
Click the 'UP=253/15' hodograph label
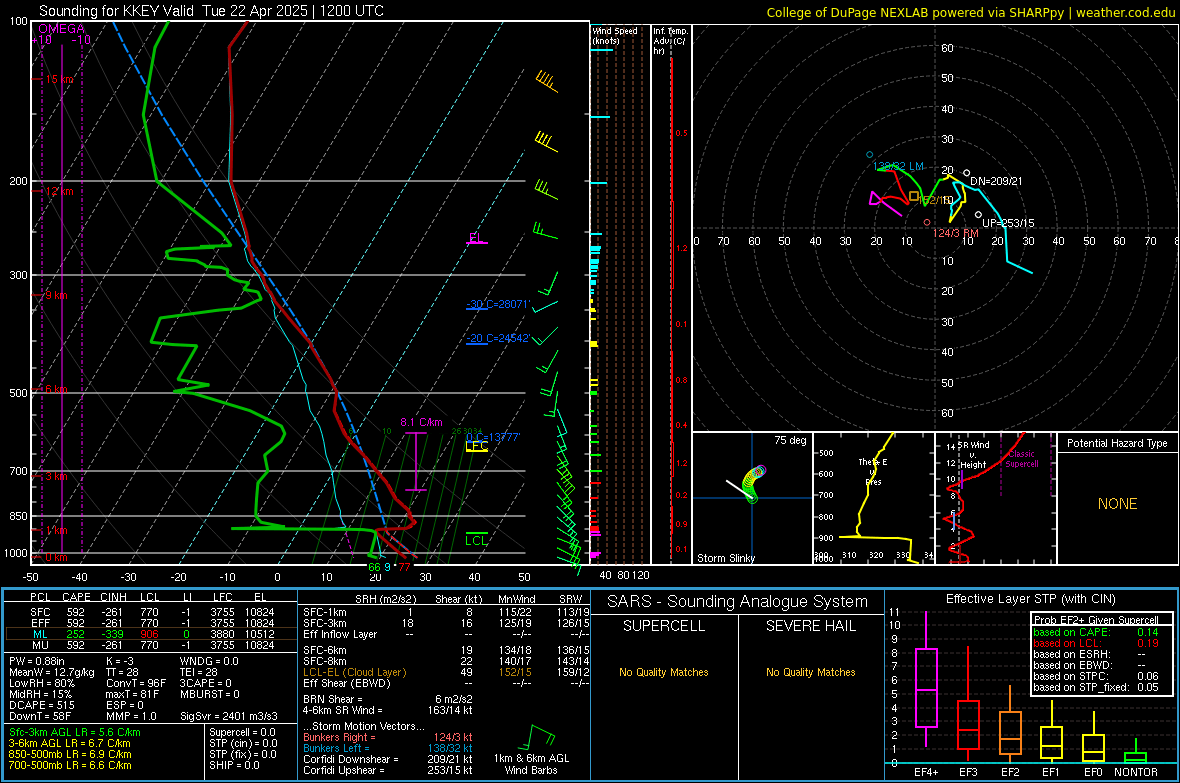click(x=1008, y=224)
